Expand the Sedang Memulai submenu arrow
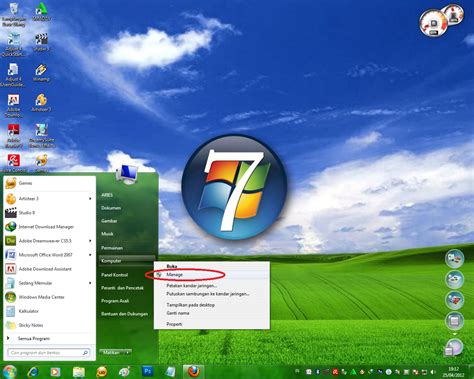Viewport: 474px width, 379px height. (x=90, y=283)
